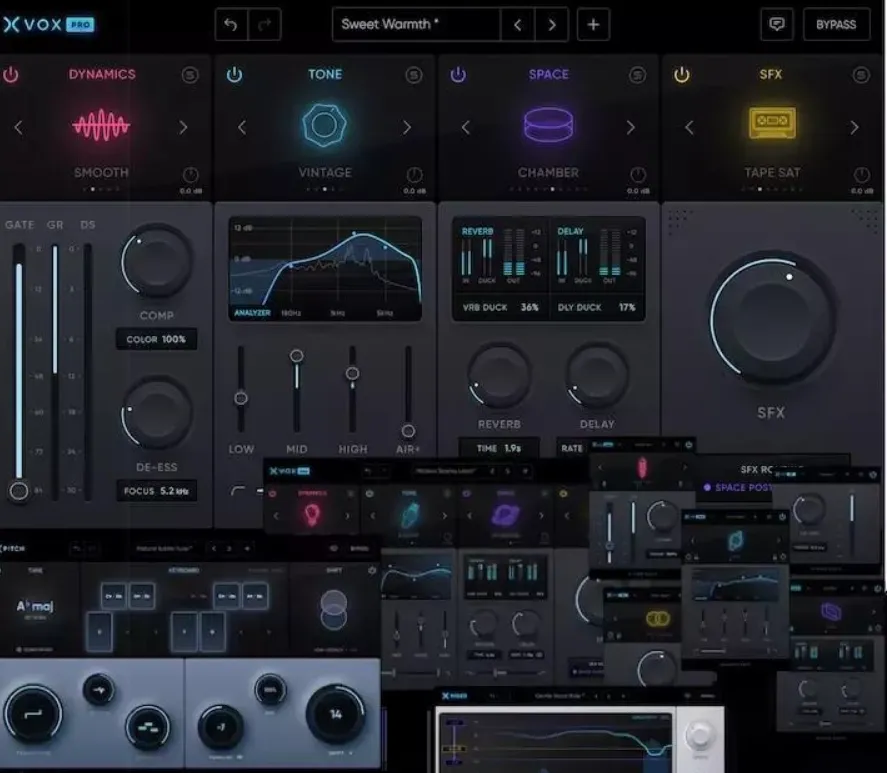The width and height of the screenshot is (887, 773).
Task: Click the yellow Tape Sat cassette icon
Action: (x=772, y=122)
